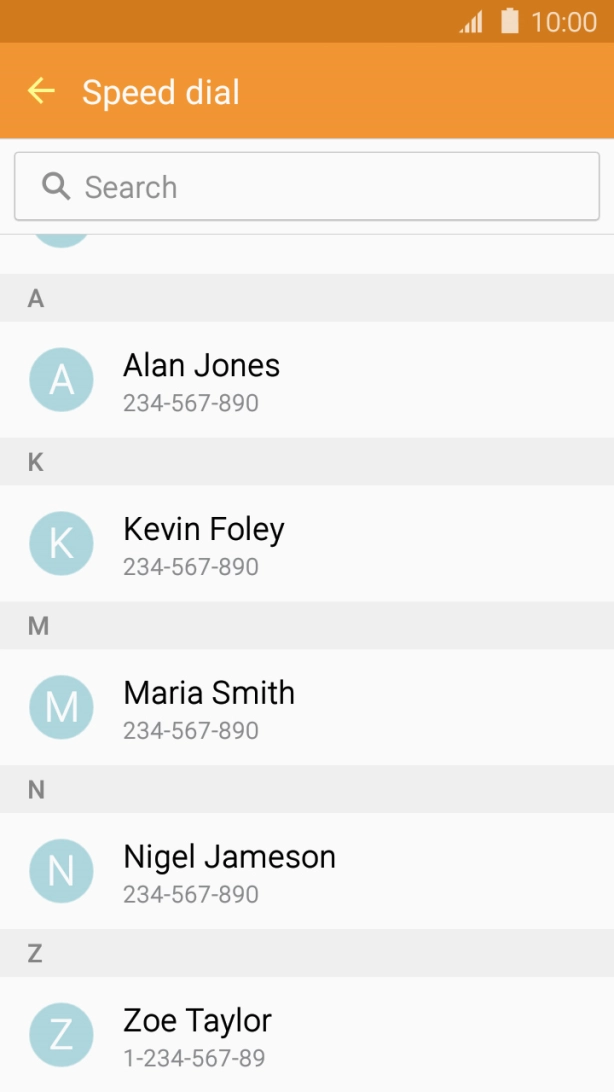Tap Zoe Taylor's phone number
The image size is (614, 1092).
pyautogui.click(x=194, y=1058)
